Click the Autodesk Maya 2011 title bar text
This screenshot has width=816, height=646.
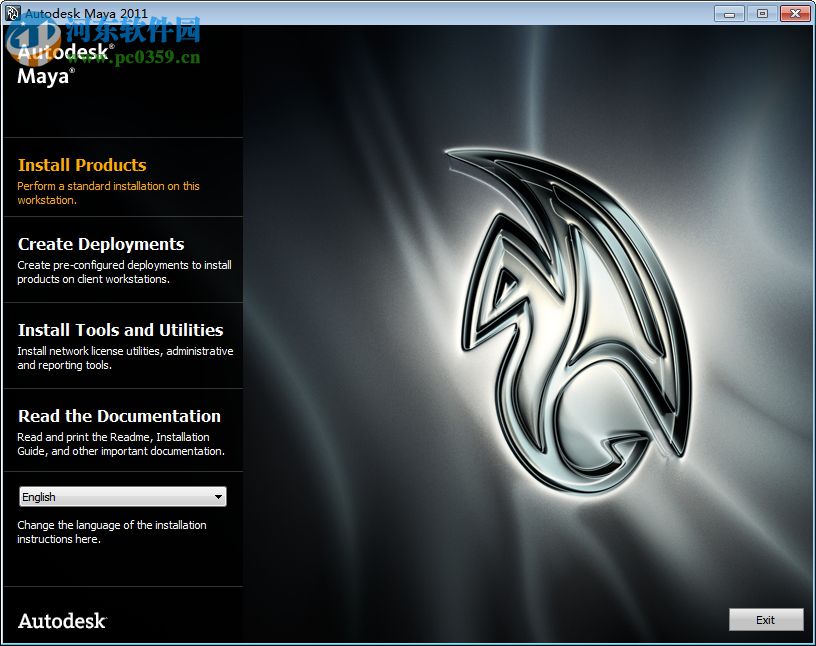[88, 13]
